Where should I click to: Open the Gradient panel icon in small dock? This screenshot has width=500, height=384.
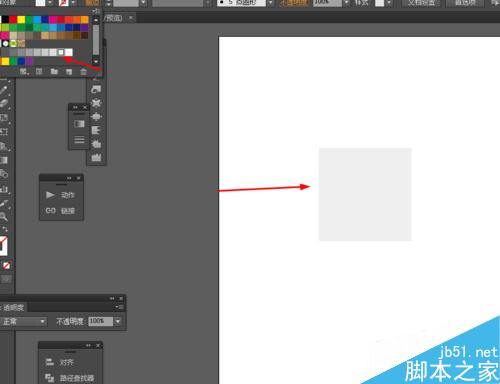pos(79,124)
